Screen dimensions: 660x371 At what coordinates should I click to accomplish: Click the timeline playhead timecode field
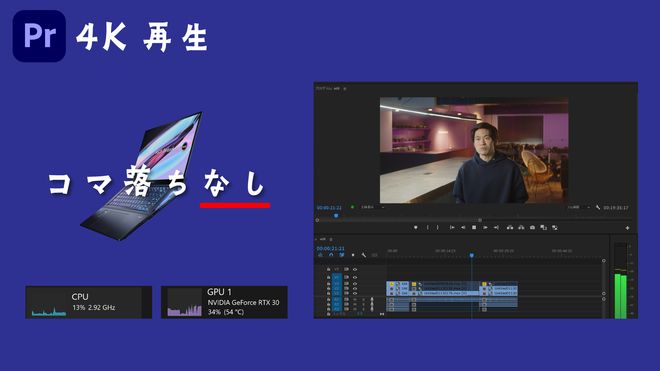coord(330,248)
